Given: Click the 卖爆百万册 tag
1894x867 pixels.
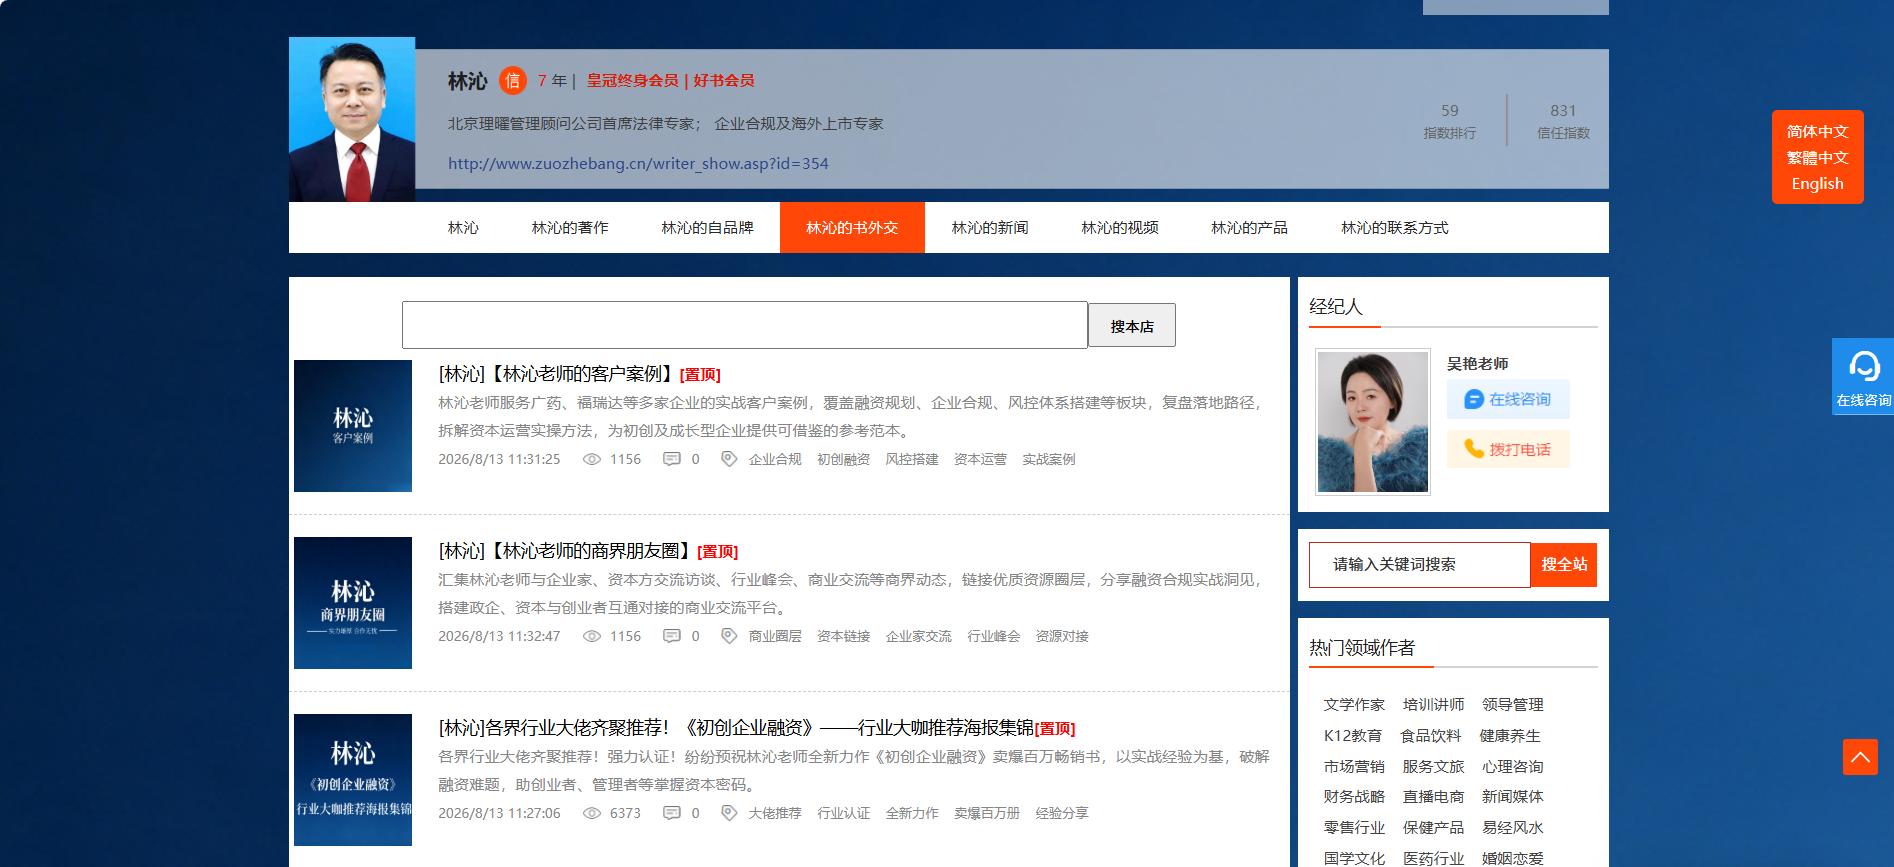Looking at the screenshot, I should click(987, 813).
